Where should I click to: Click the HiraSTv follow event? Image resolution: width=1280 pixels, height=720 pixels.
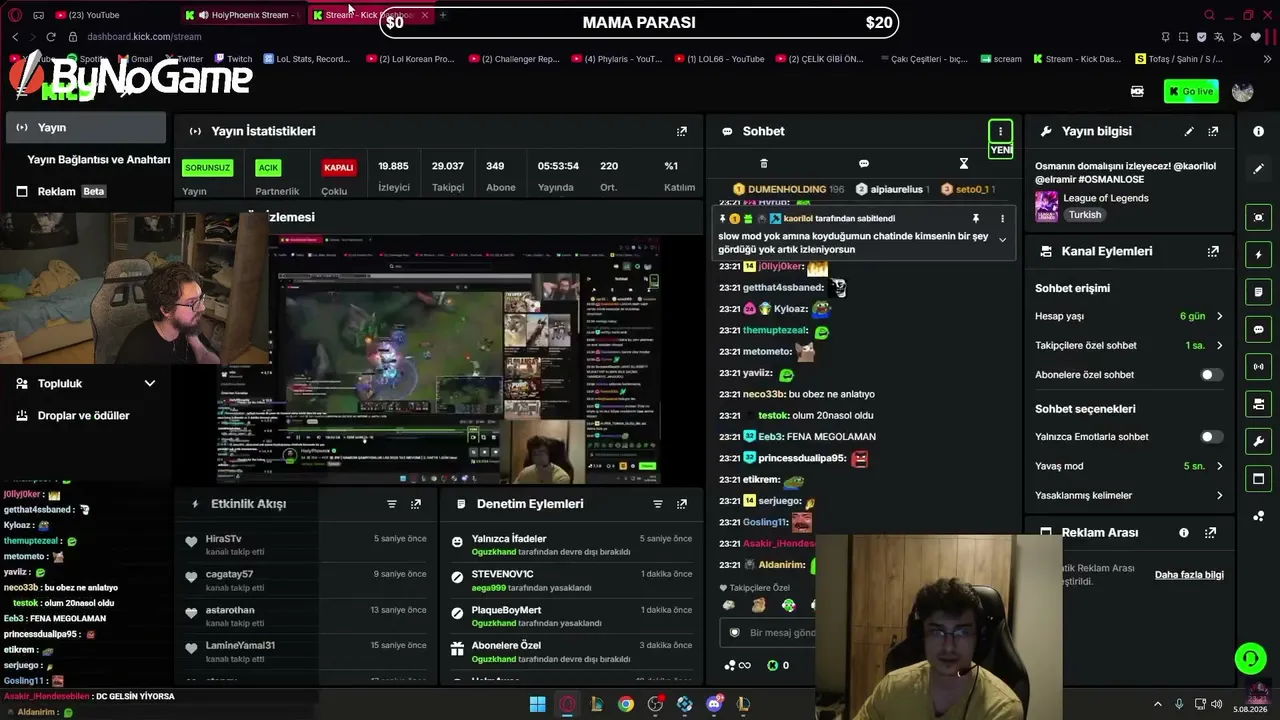[306, 546]
